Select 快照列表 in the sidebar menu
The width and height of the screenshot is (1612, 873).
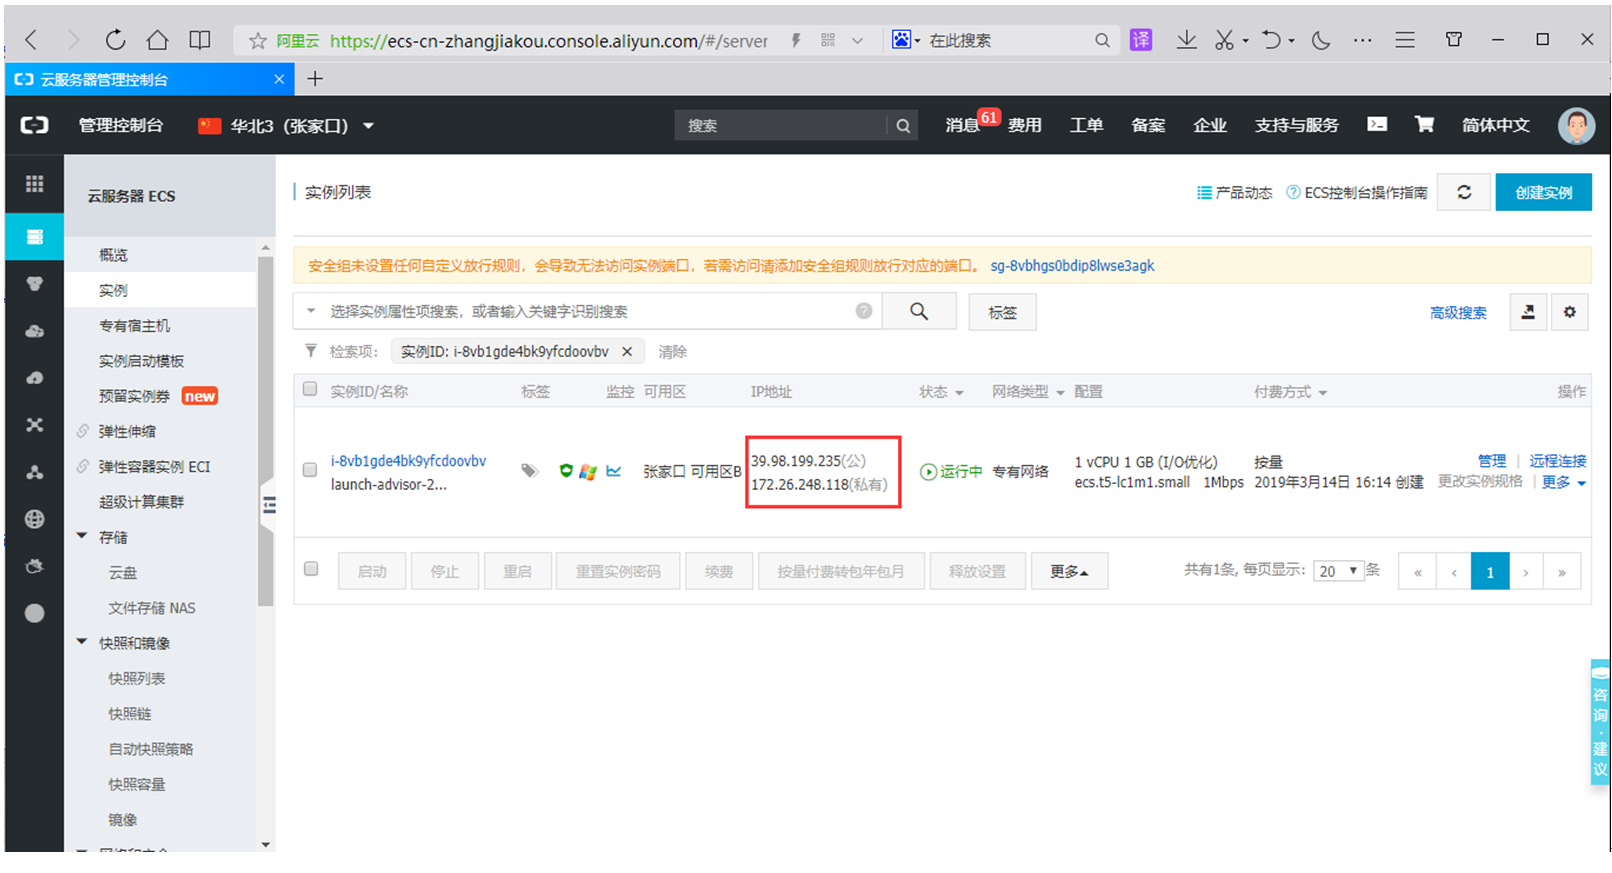[137, 679]
